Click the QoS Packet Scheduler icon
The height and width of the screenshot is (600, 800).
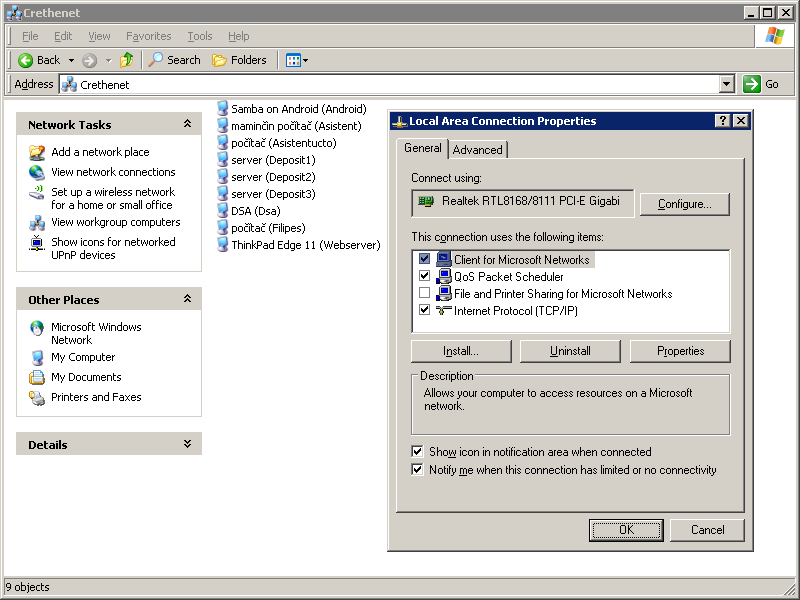tap(444, 277)
